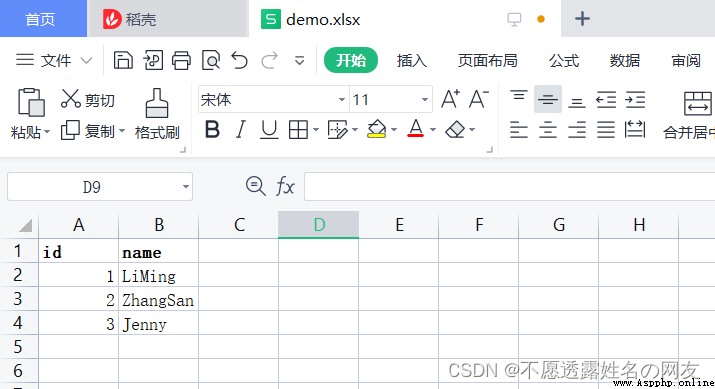715x389 pixels.
Task: Switch to the 页面布局 Page Layout tab
Action: click(487, 60)
